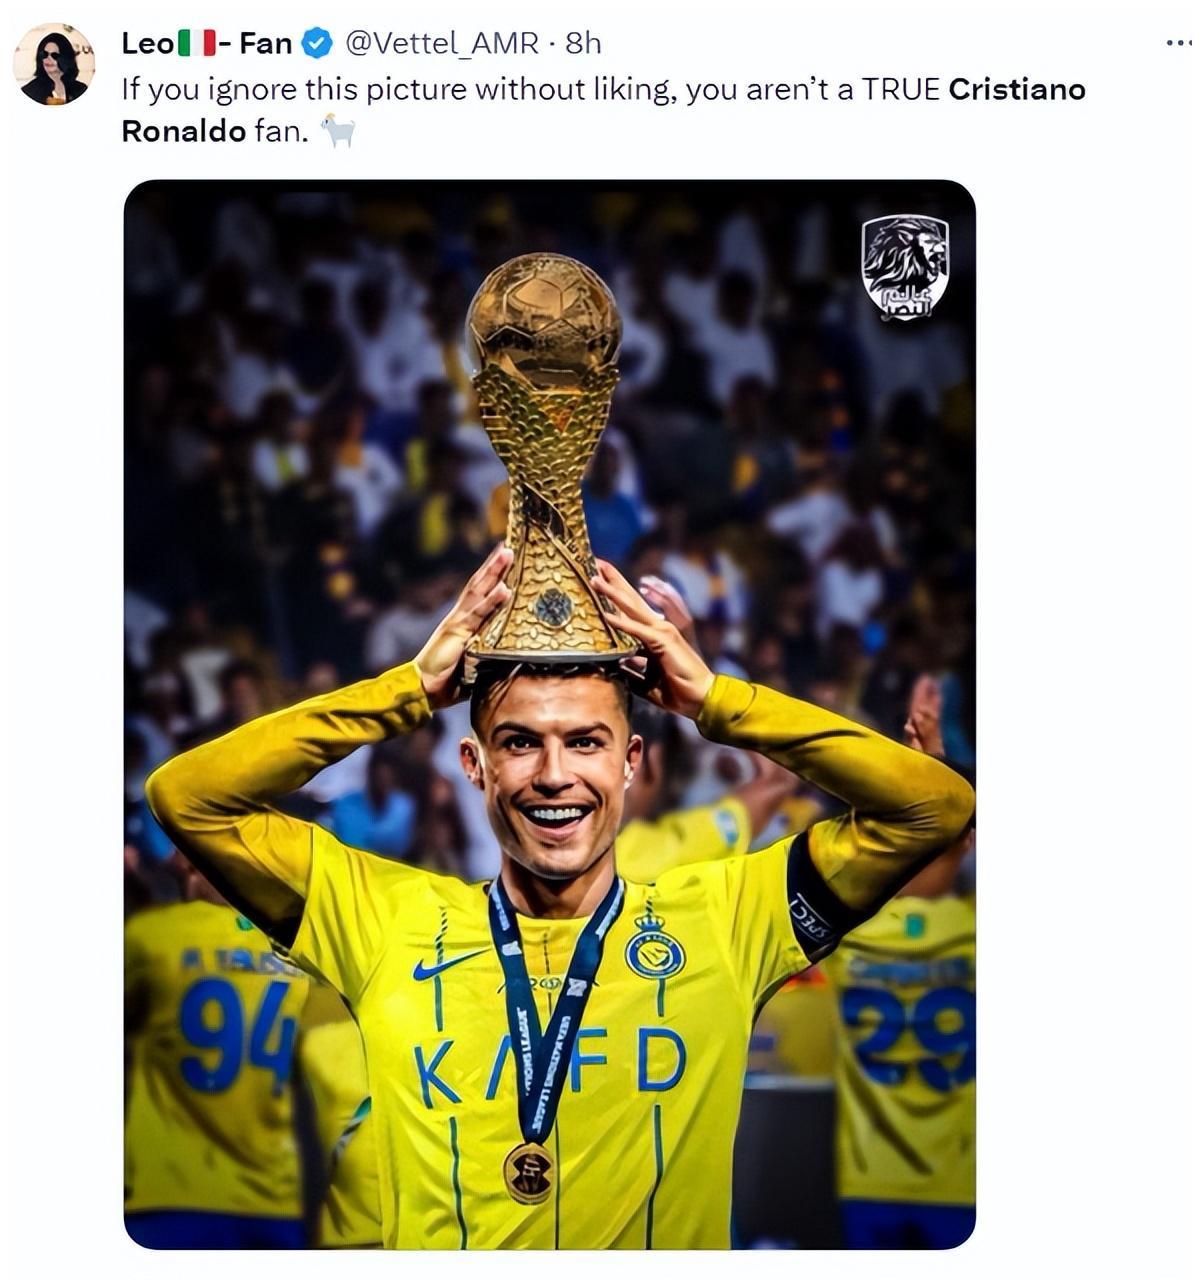Click the KAFD sponsor text on shirt
This screenshot has width=1202, height=1288.
pyautogui.click(x=550, y=1064)
